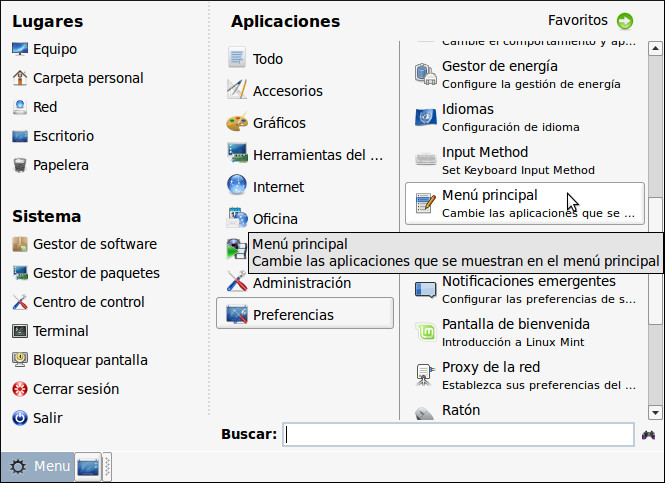This screenshot has height=483, width=665.
Task: Click the Menu button in the taskbar
Action: pos(38,467)
